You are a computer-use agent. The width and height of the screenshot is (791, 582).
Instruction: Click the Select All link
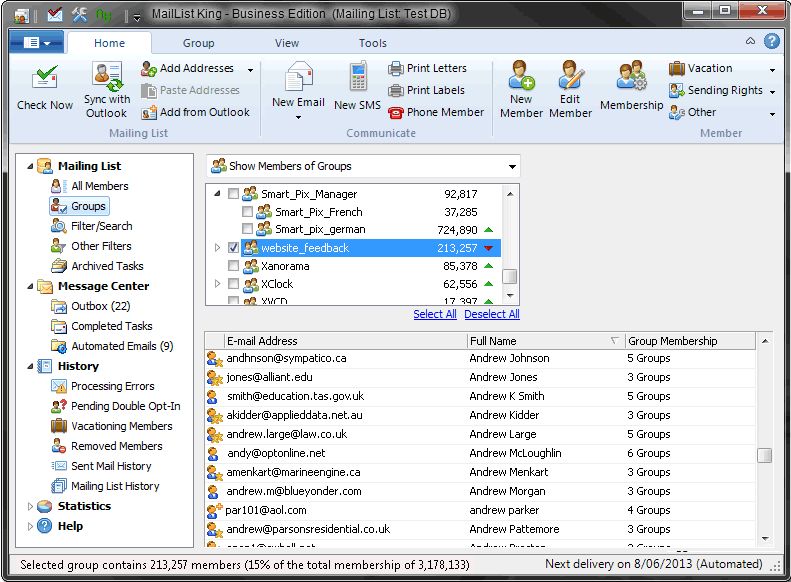pyautogui.click(x=435, y=314)
